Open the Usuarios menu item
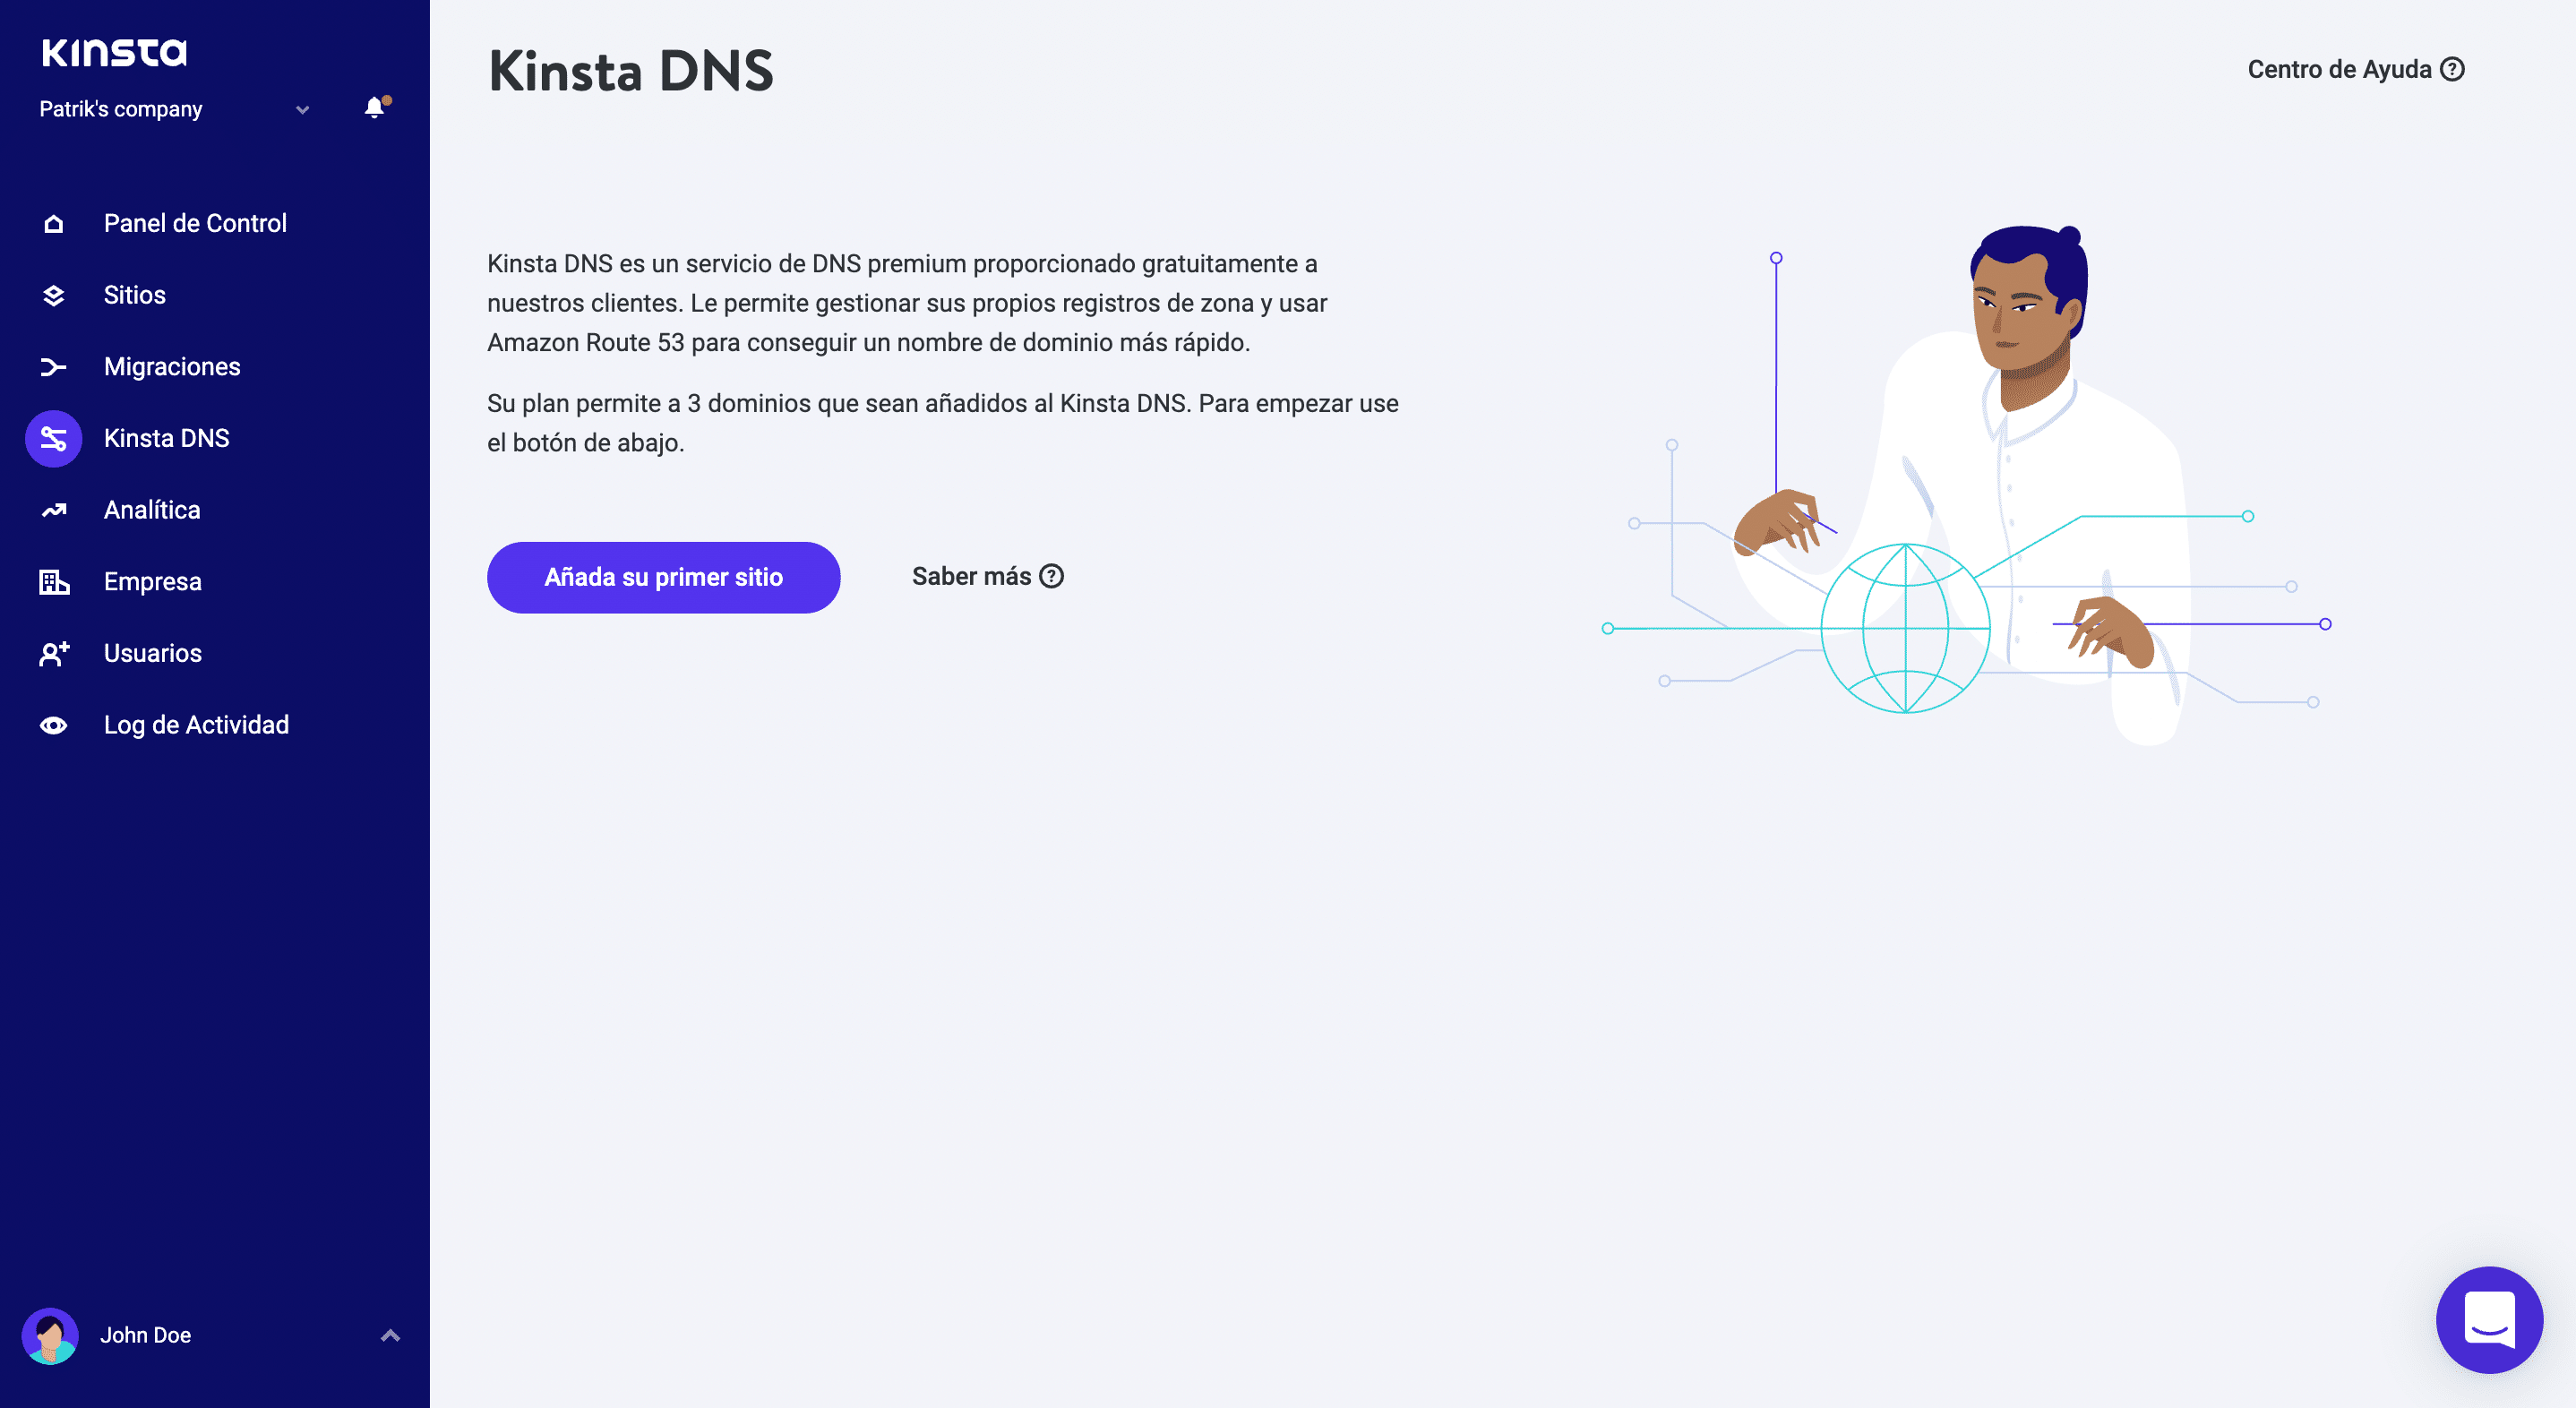This screenshot has width=2576, height=1408. 153,654
